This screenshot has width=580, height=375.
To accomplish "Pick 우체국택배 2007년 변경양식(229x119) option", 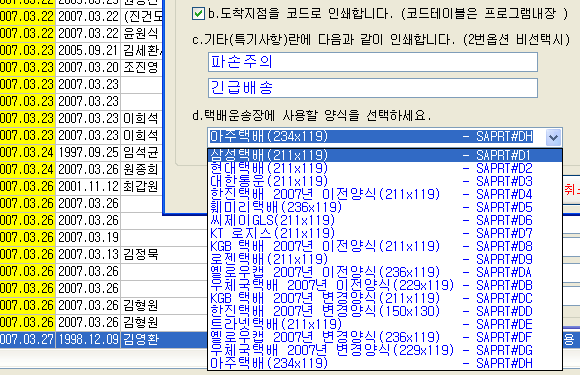I will (385, 350).
